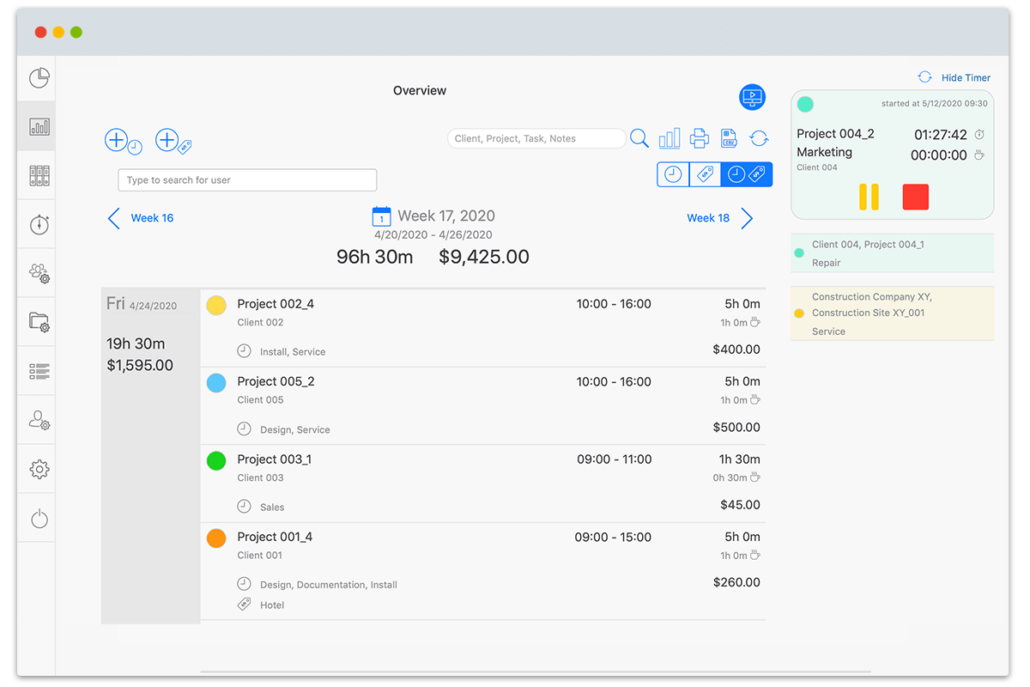Screen dimensions: 1030x687
Task: Click the refresh/sync icon
Action: (759, 138)
